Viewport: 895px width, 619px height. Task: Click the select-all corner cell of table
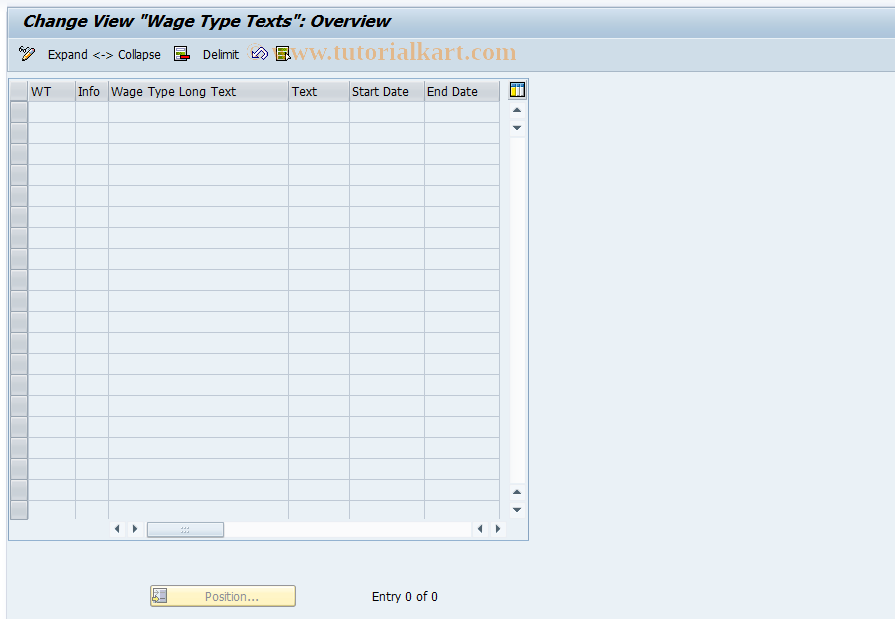click(x=19, y=91)
